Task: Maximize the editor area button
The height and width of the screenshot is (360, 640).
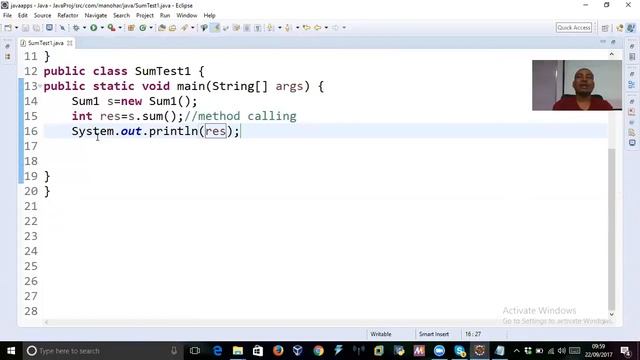Action: [613, 42]
